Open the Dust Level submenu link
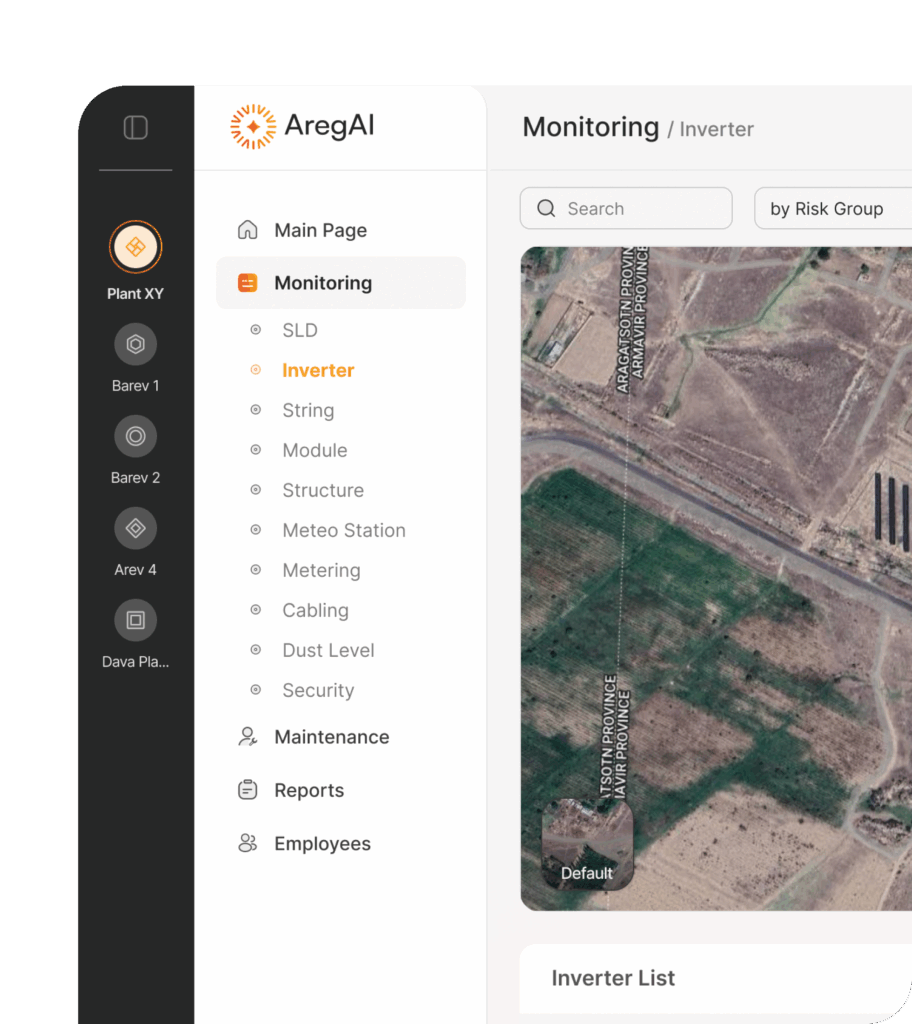Image resolution: width=912 pixels, height=1024 pixels. 328,650
